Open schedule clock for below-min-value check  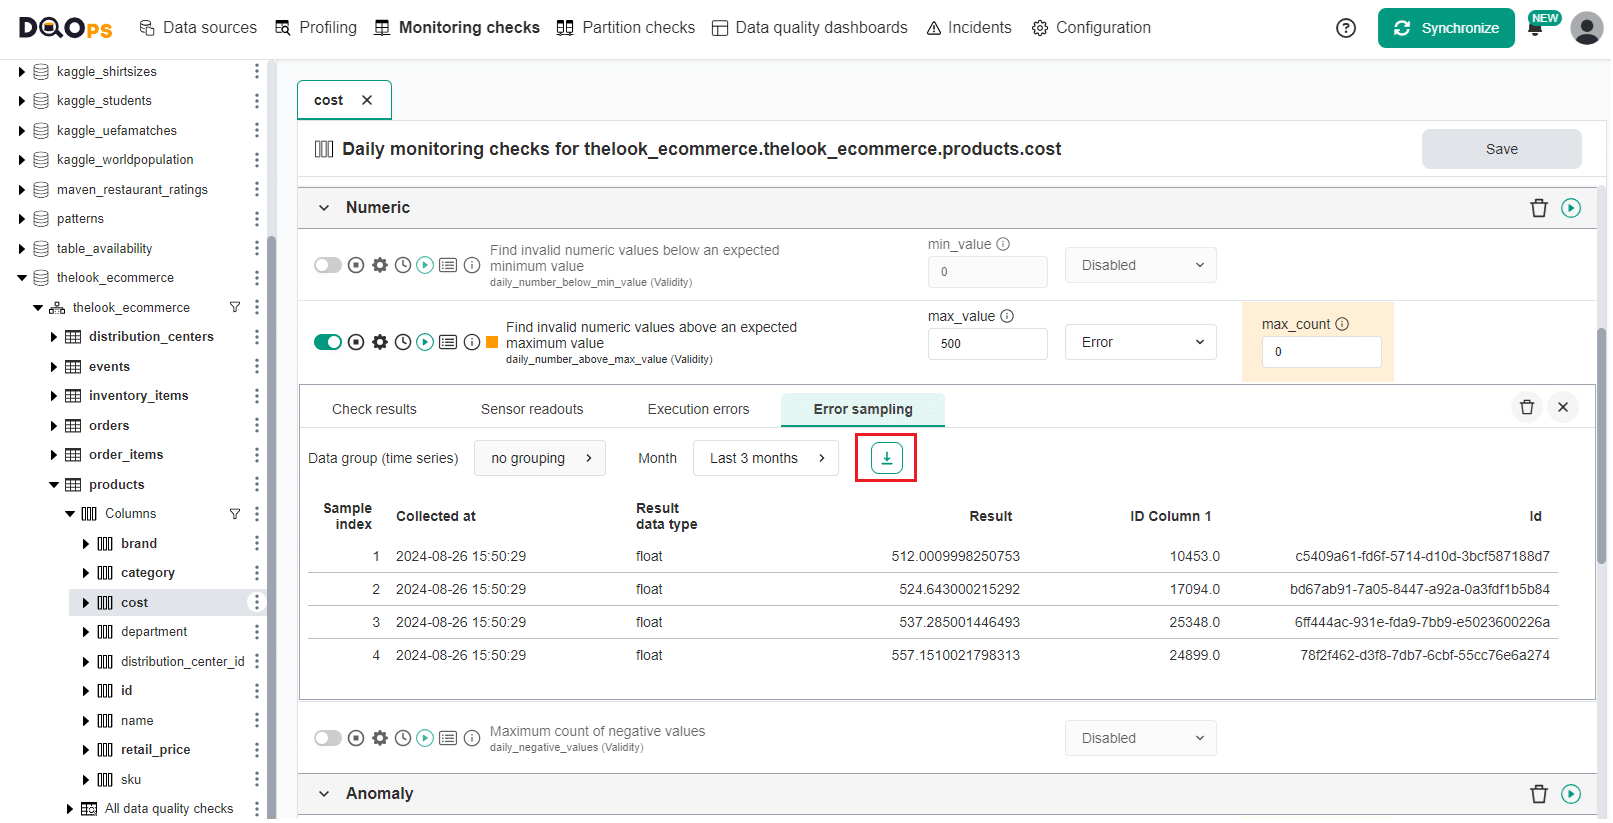point(403,265)
